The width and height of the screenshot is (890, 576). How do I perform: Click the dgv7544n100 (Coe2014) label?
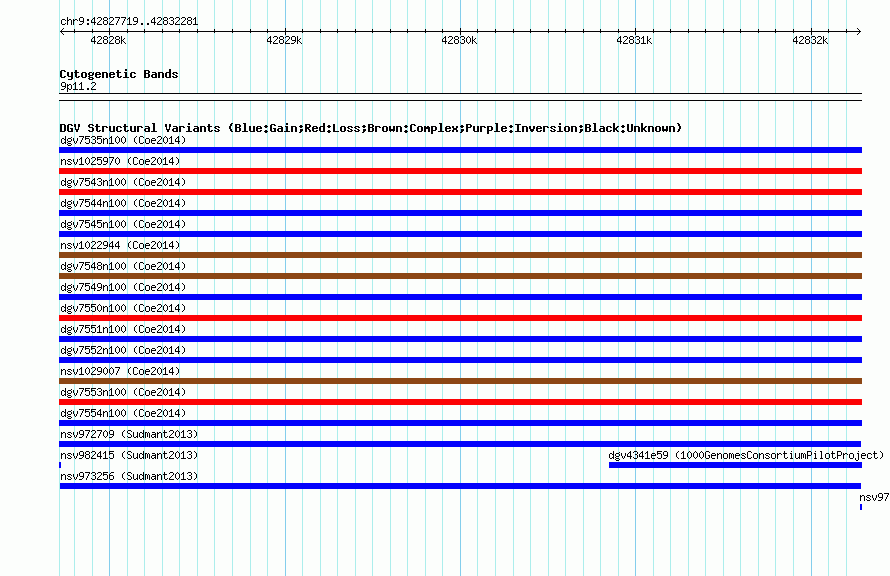tap(123, 203)
